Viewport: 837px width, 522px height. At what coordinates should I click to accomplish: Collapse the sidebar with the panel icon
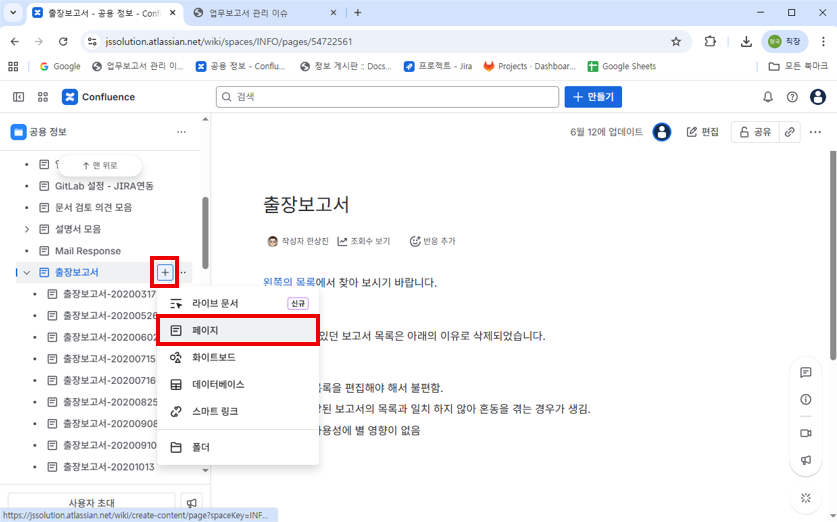click(x=18, y=97)
